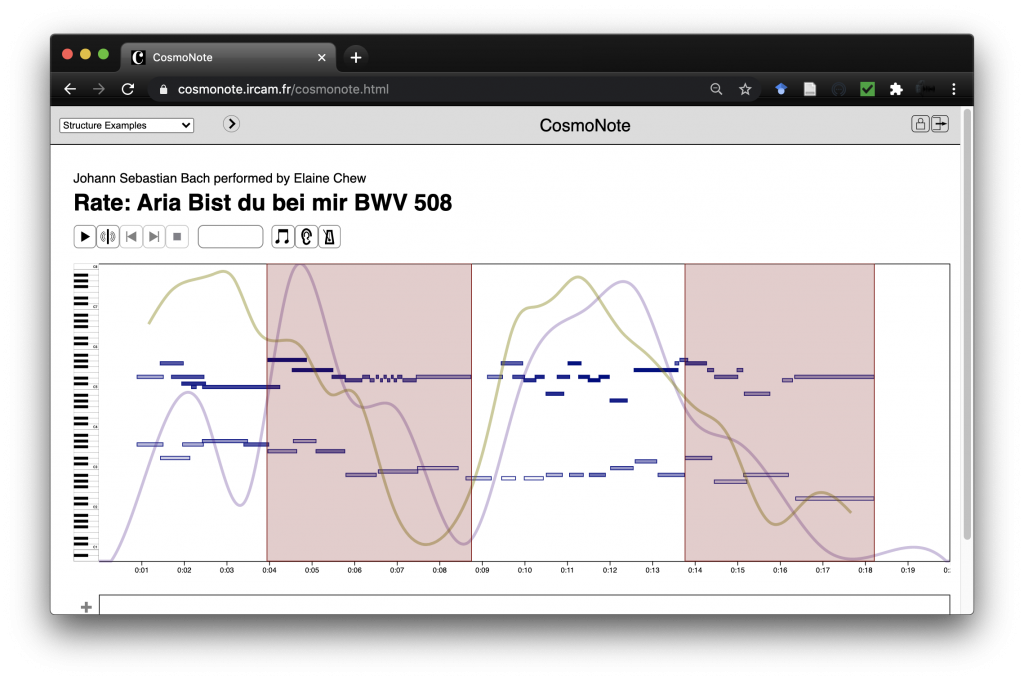This screenshot has width=1024, height=681.
Task: Click the 0:14 mark on the time axis
Action: pyautogui.click(x=695, y=570)
